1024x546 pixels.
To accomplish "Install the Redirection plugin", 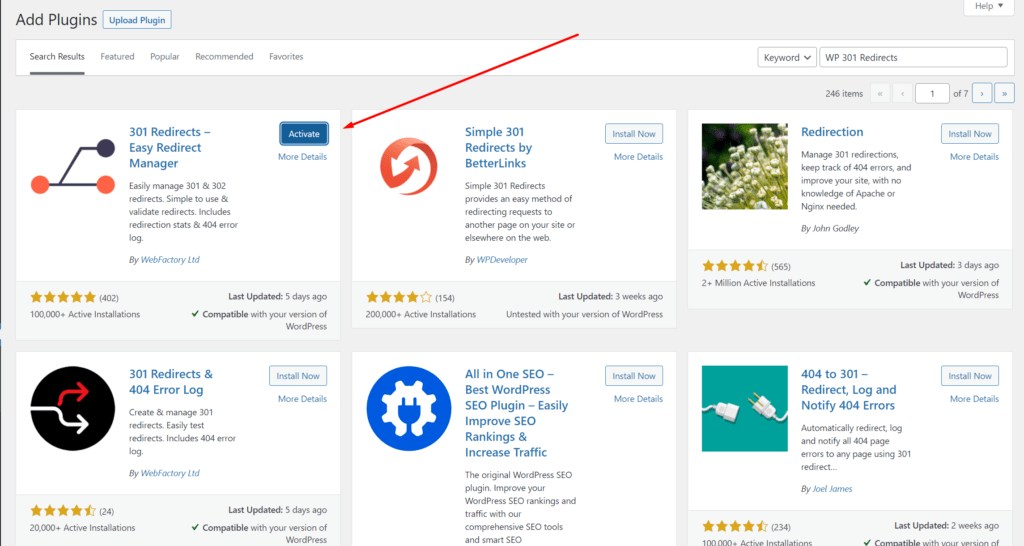I will click(970, 134).
